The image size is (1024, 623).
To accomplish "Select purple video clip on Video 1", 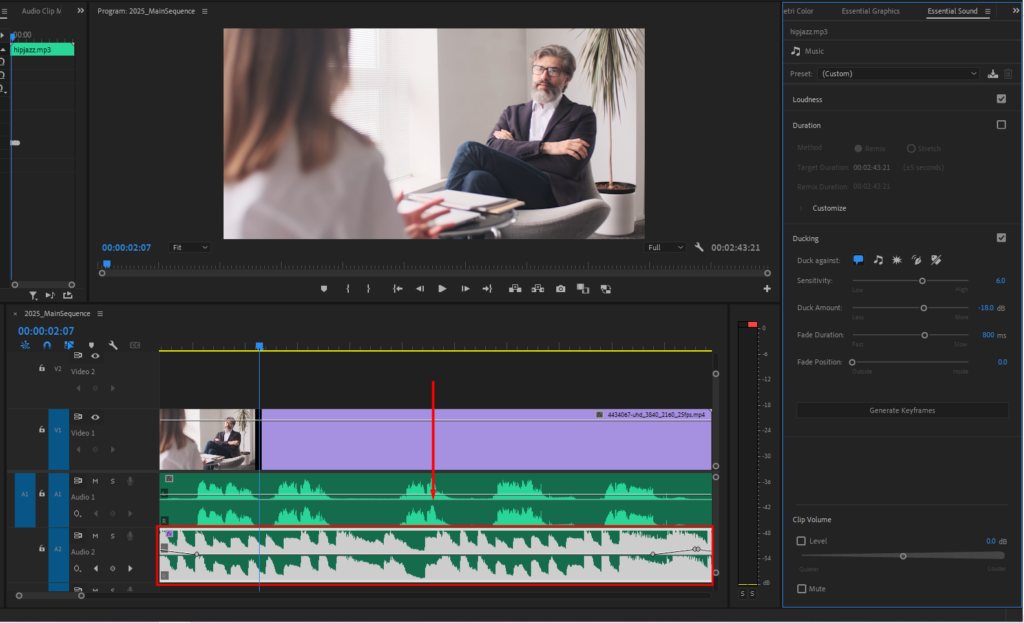I will 486,439.
